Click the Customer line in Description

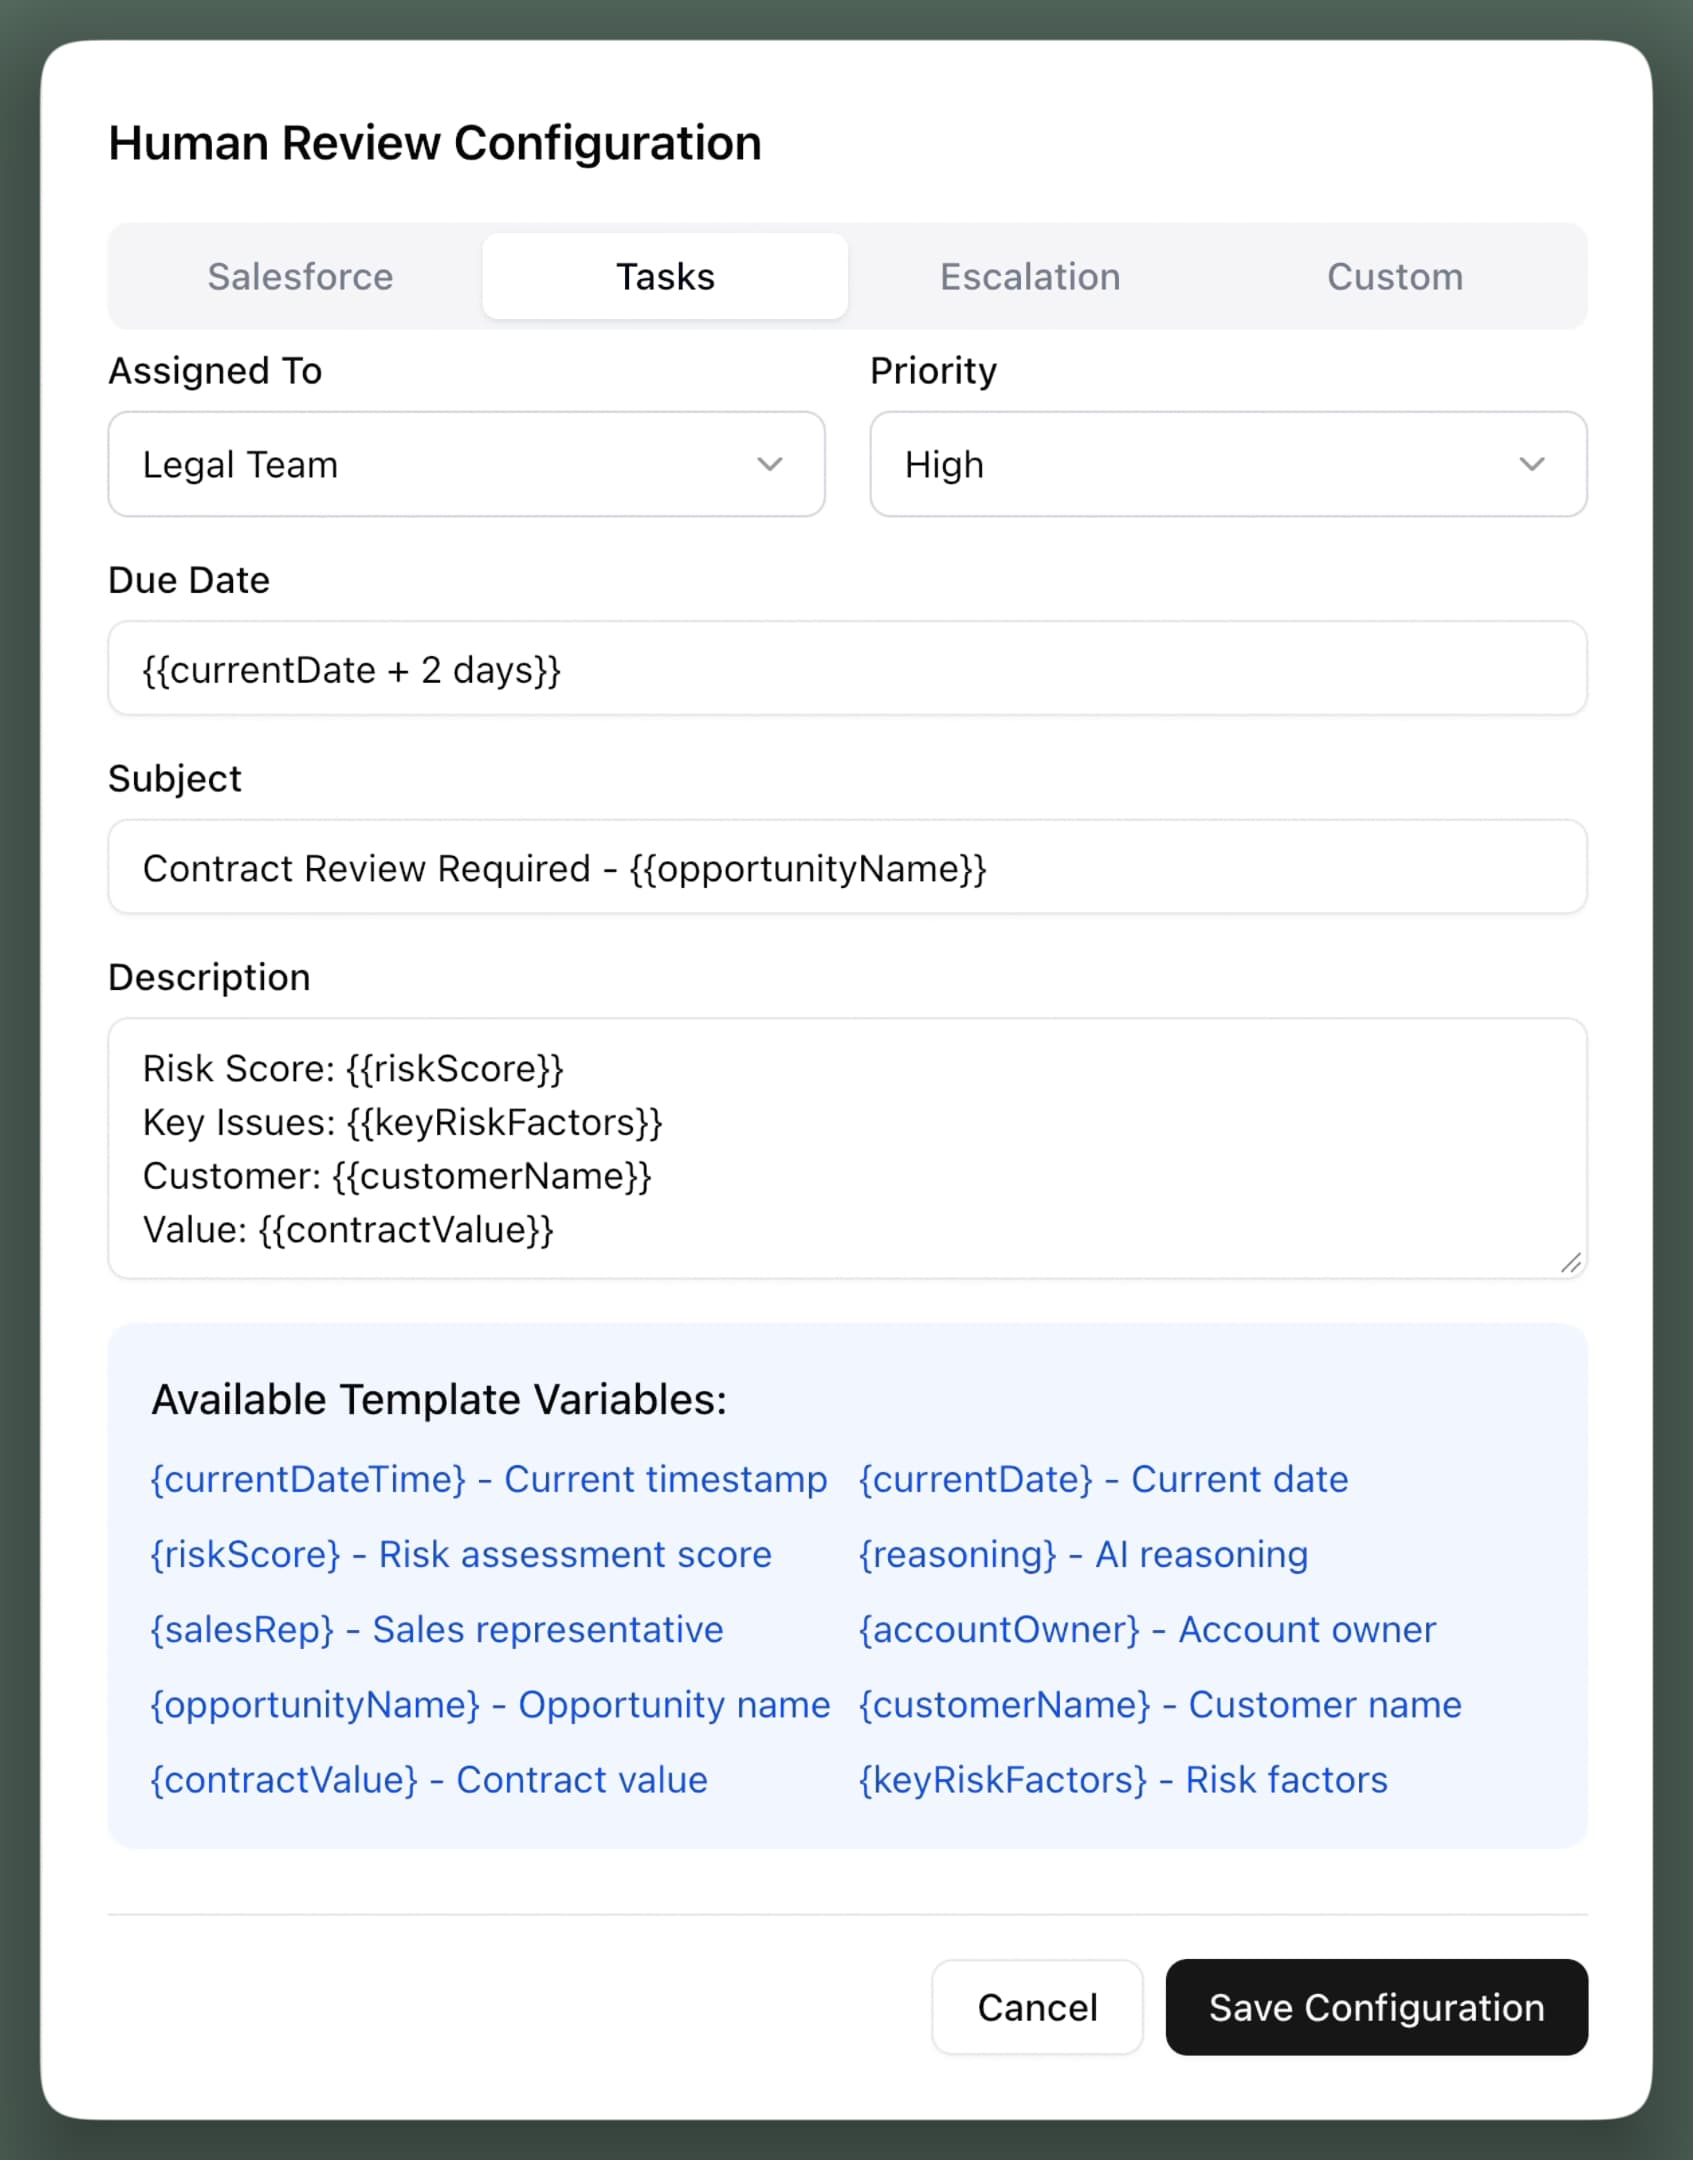pos(397,1176)
